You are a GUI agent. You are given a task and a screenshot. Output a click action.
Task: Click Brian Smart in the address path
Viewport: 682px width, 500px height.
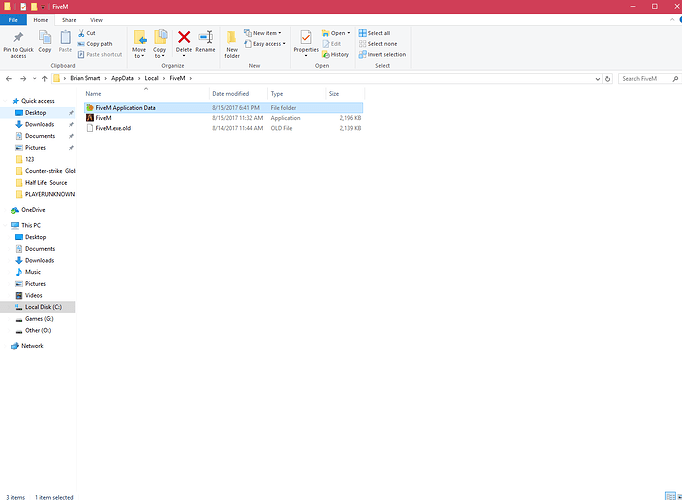coord(85,78)
